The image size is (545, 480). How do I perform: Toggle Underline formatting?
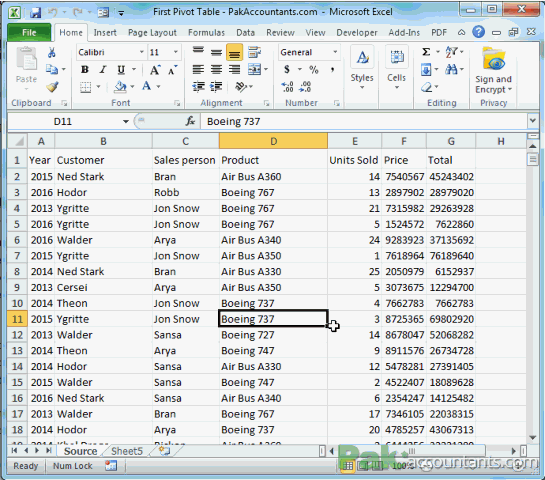121,70
